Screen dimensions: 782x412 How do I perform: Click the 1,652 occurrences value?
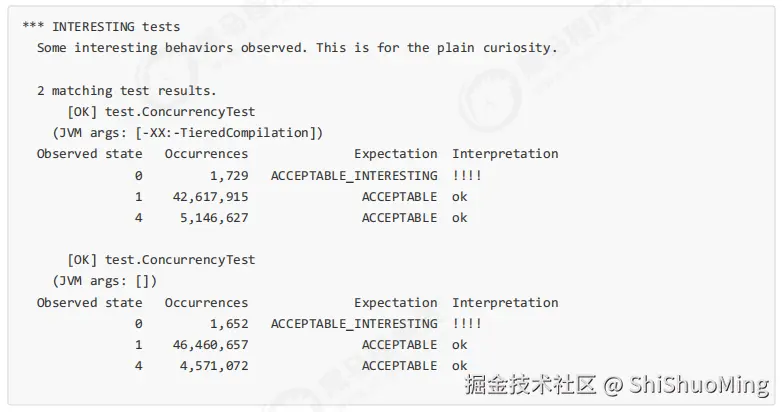click(229, 324)
